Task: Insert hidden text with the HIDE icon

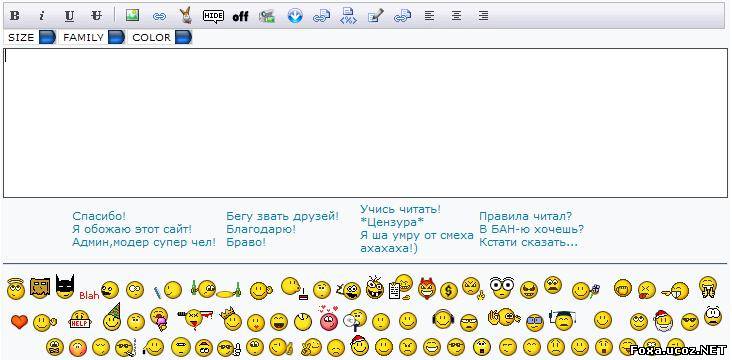Action: (x=213, y=16)
